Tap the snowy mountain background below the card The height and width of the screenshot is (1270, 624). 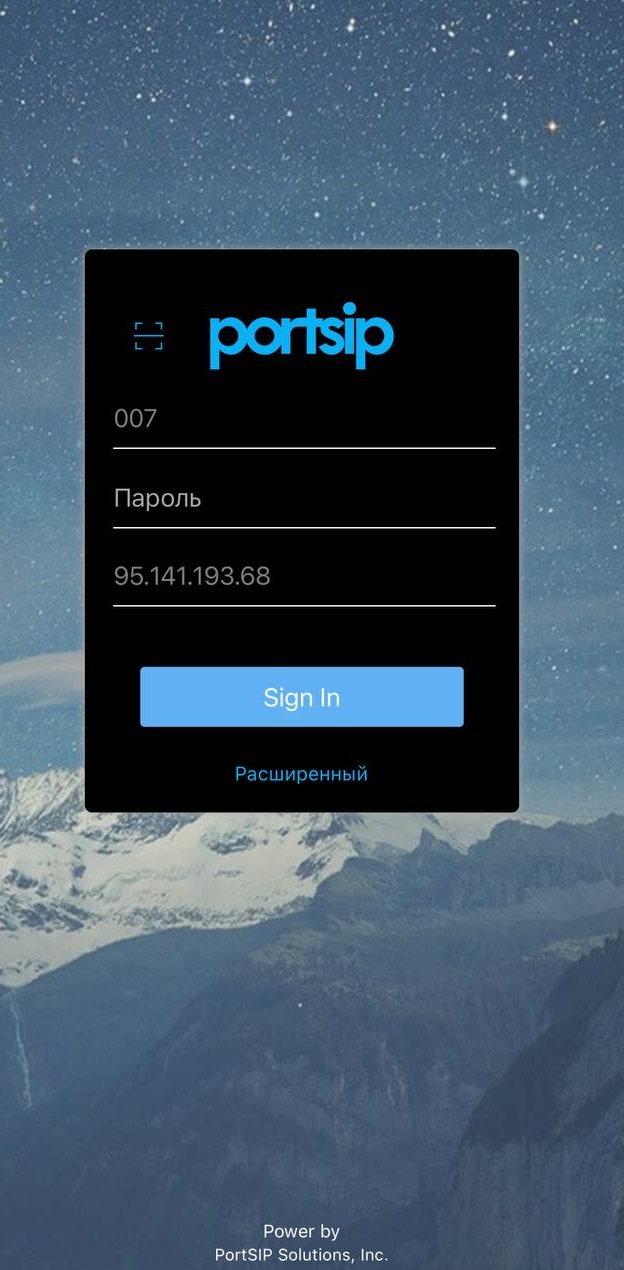click(312, 1000)
